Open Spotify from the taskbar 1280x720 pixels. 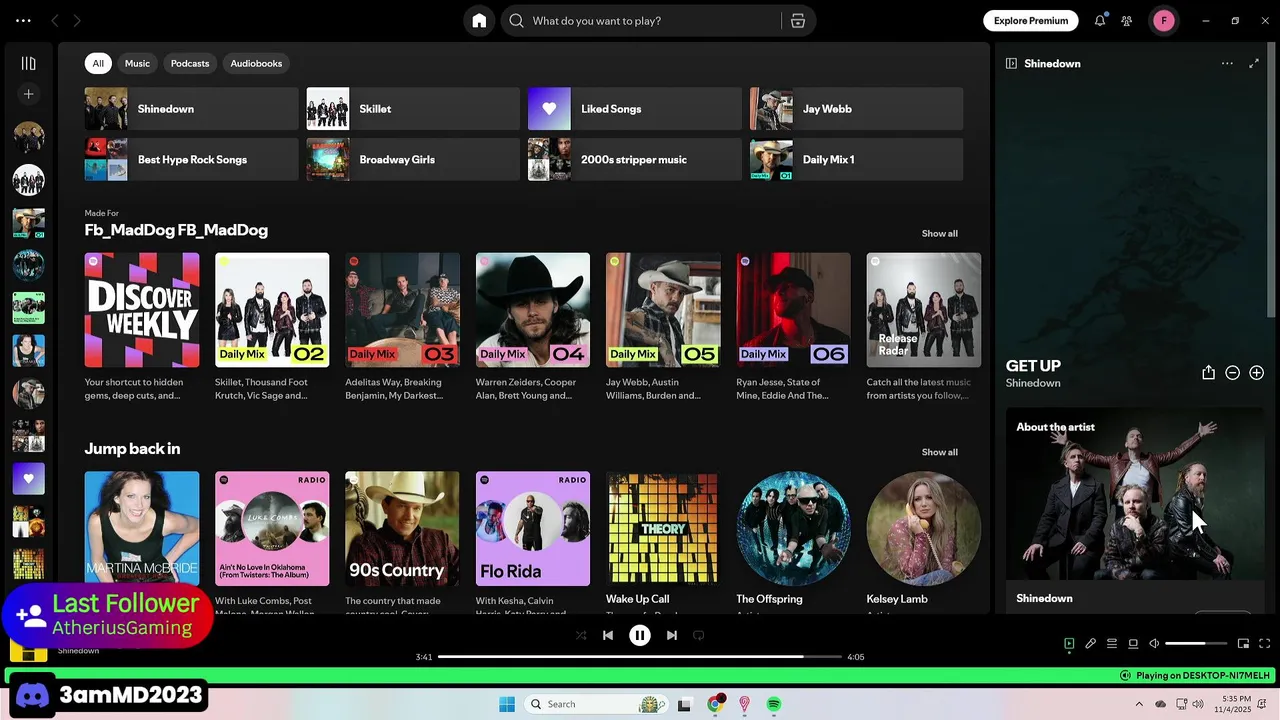pyautogui.click(x=774, y=704)
